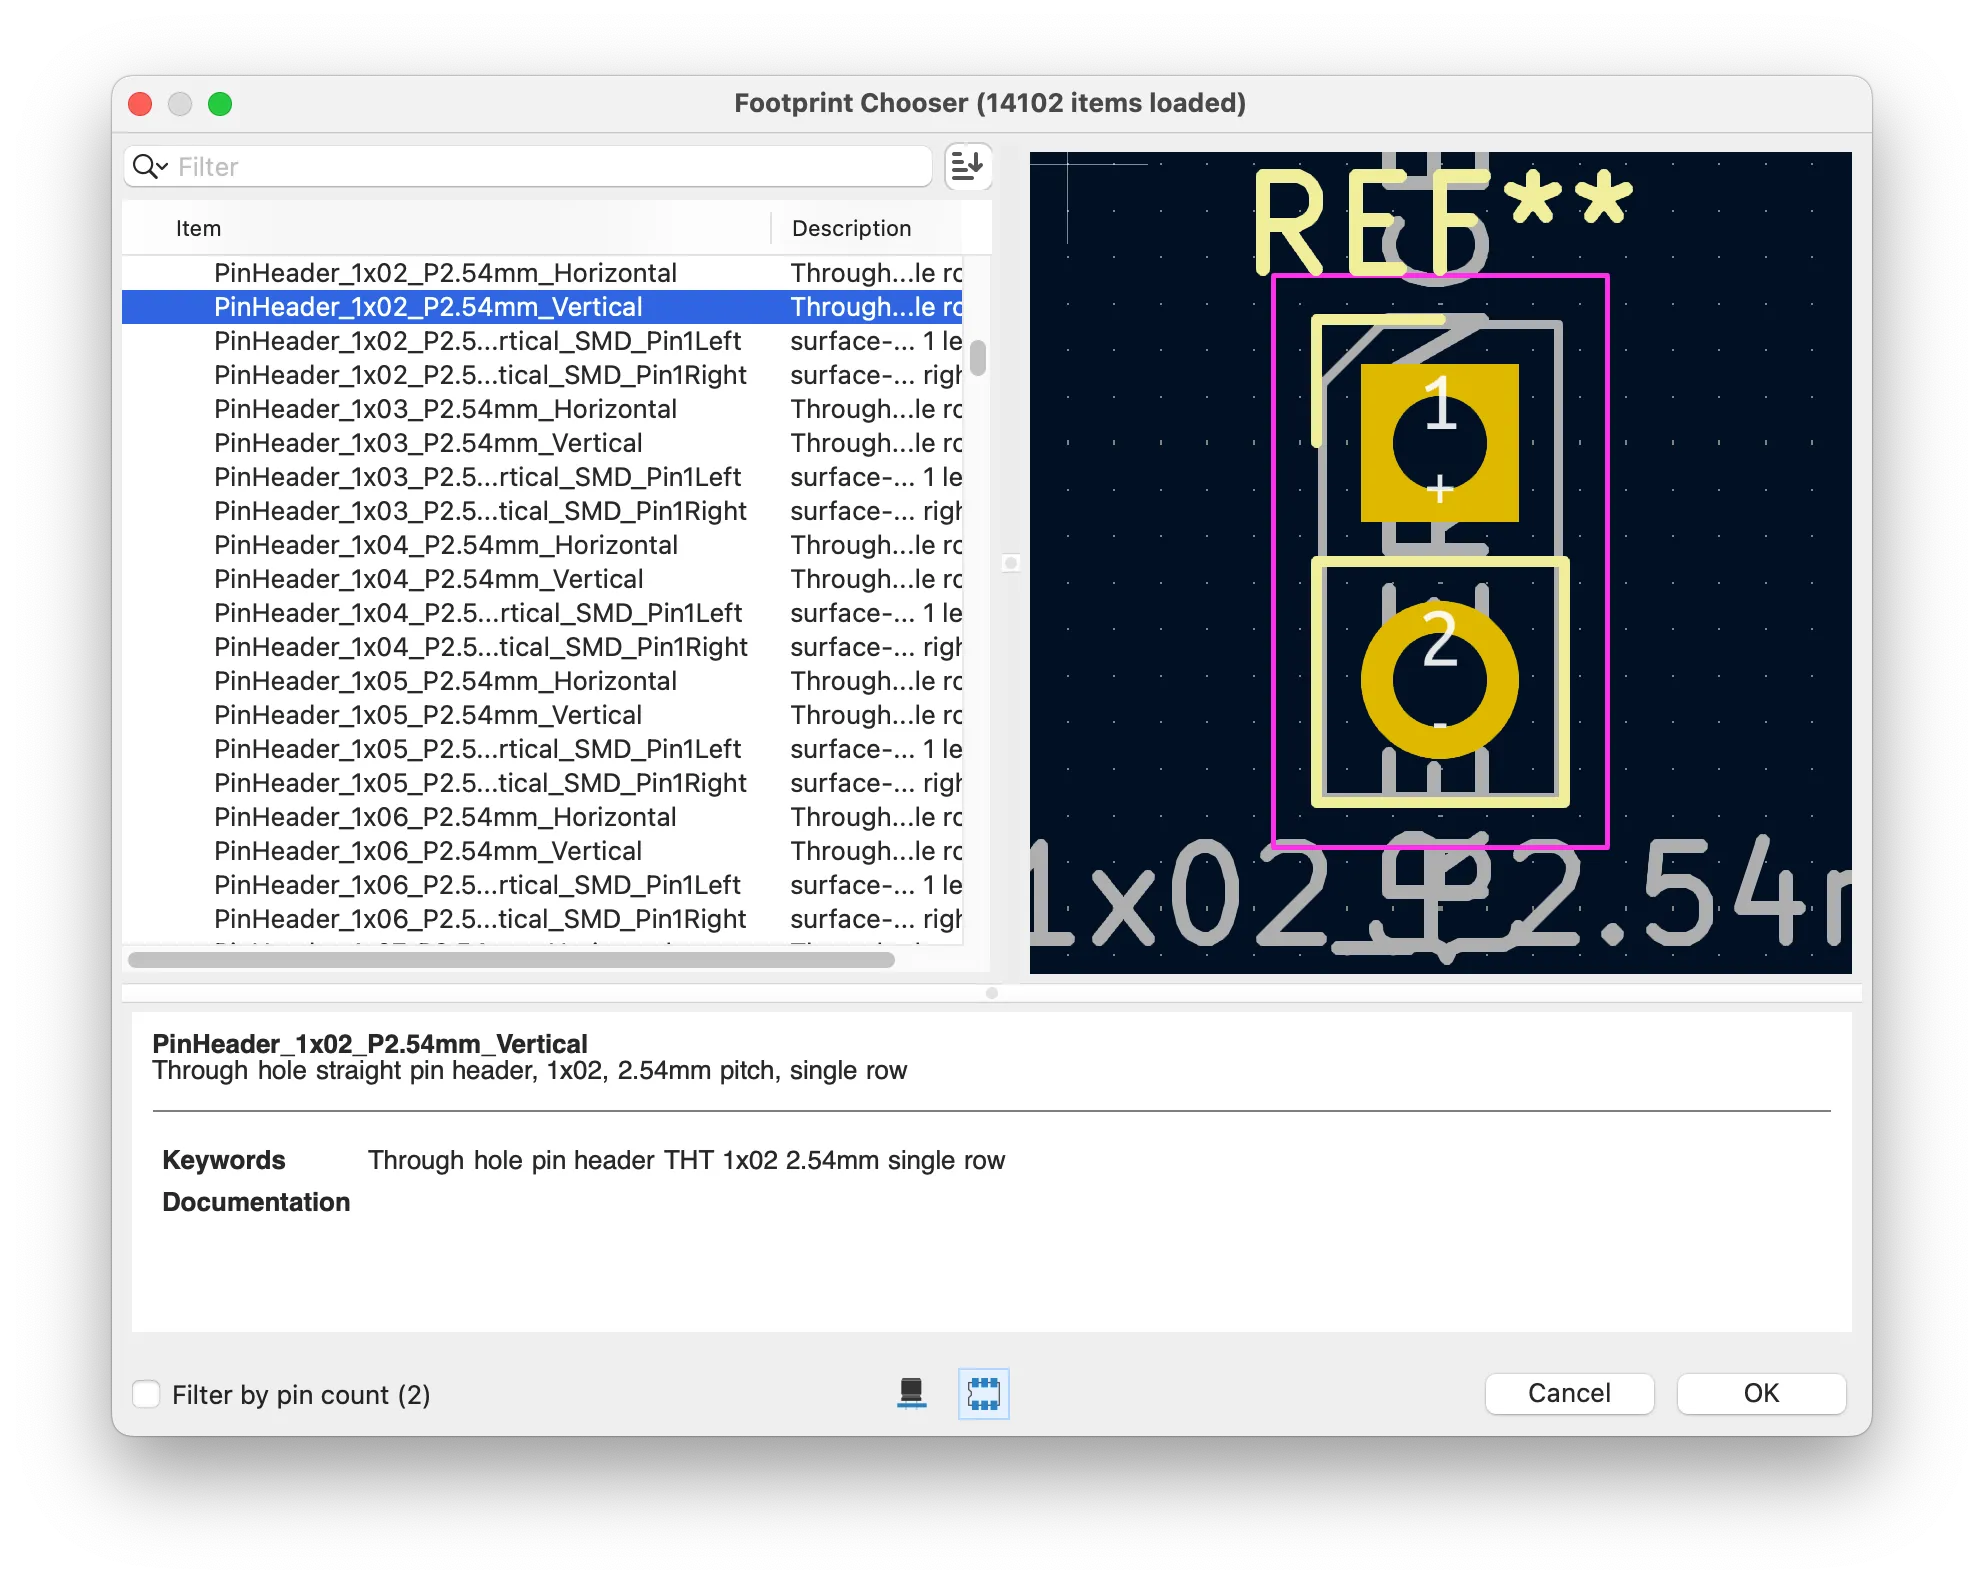
Task: Select the 1x02 SMD_Pin1Left footprint row
Action: click(x=542, y=341)
